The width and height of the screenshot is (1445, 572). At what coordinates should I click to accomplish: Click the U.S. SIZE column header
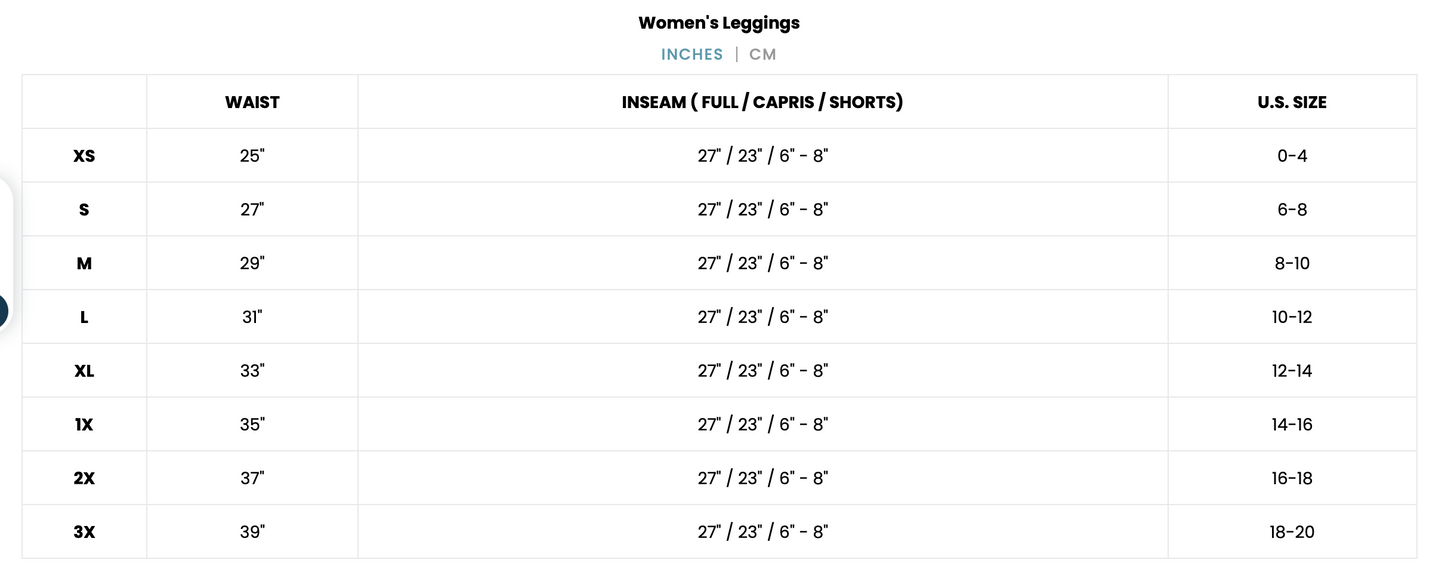point(1292,102)
